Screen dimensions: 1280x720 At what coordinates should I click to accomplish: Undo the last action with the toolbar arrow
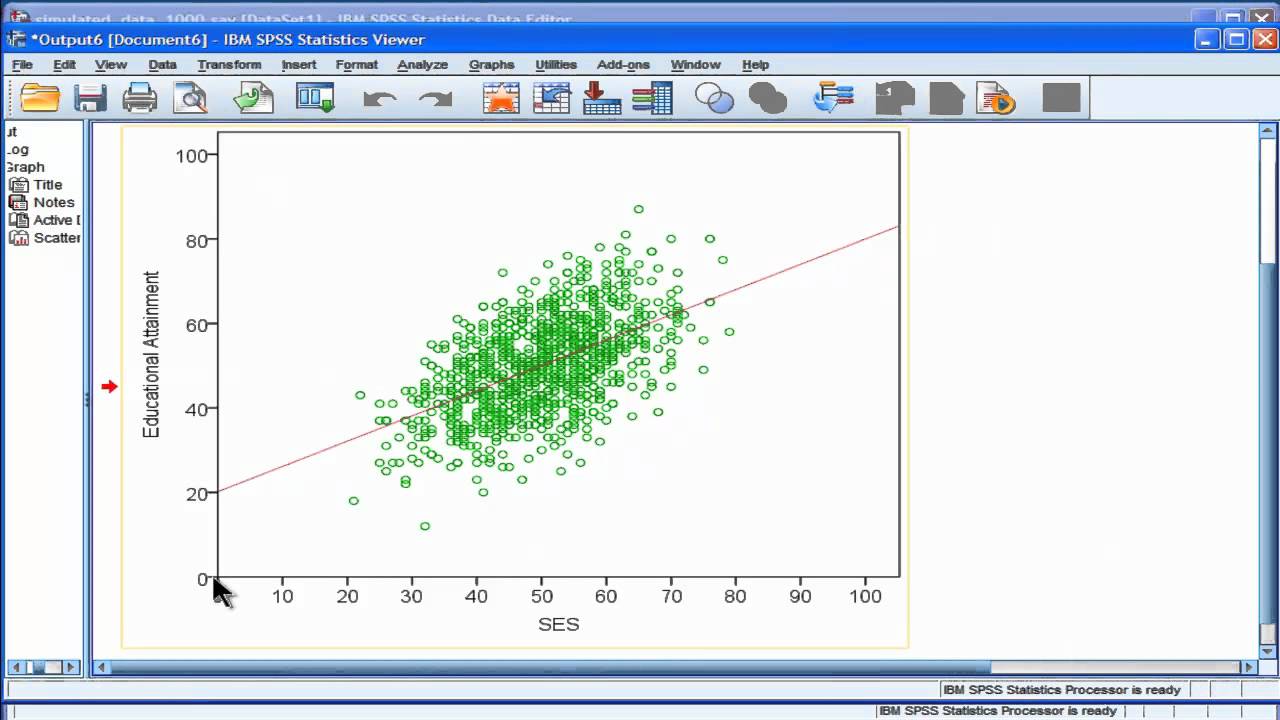click(x=379, y=98)
